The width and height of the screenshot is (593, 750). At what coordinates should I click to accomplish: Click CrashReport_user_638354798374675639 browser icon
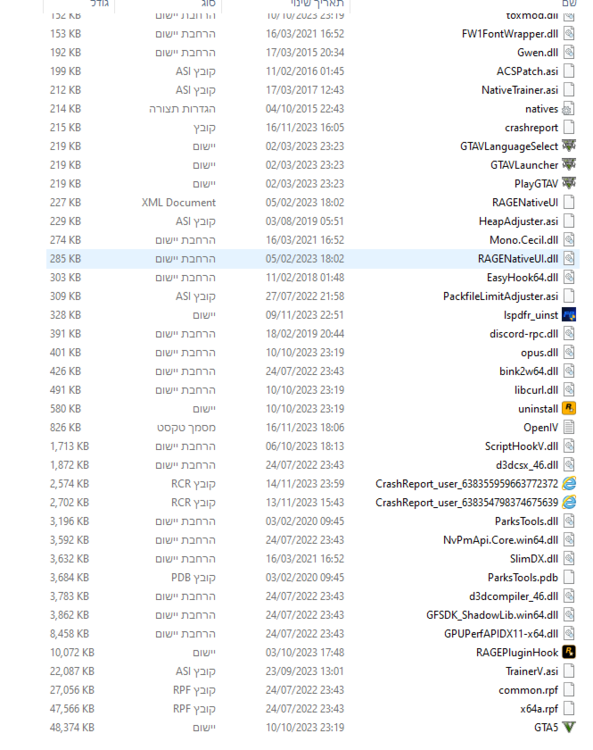pyautogui.click(x=569, y=502)
